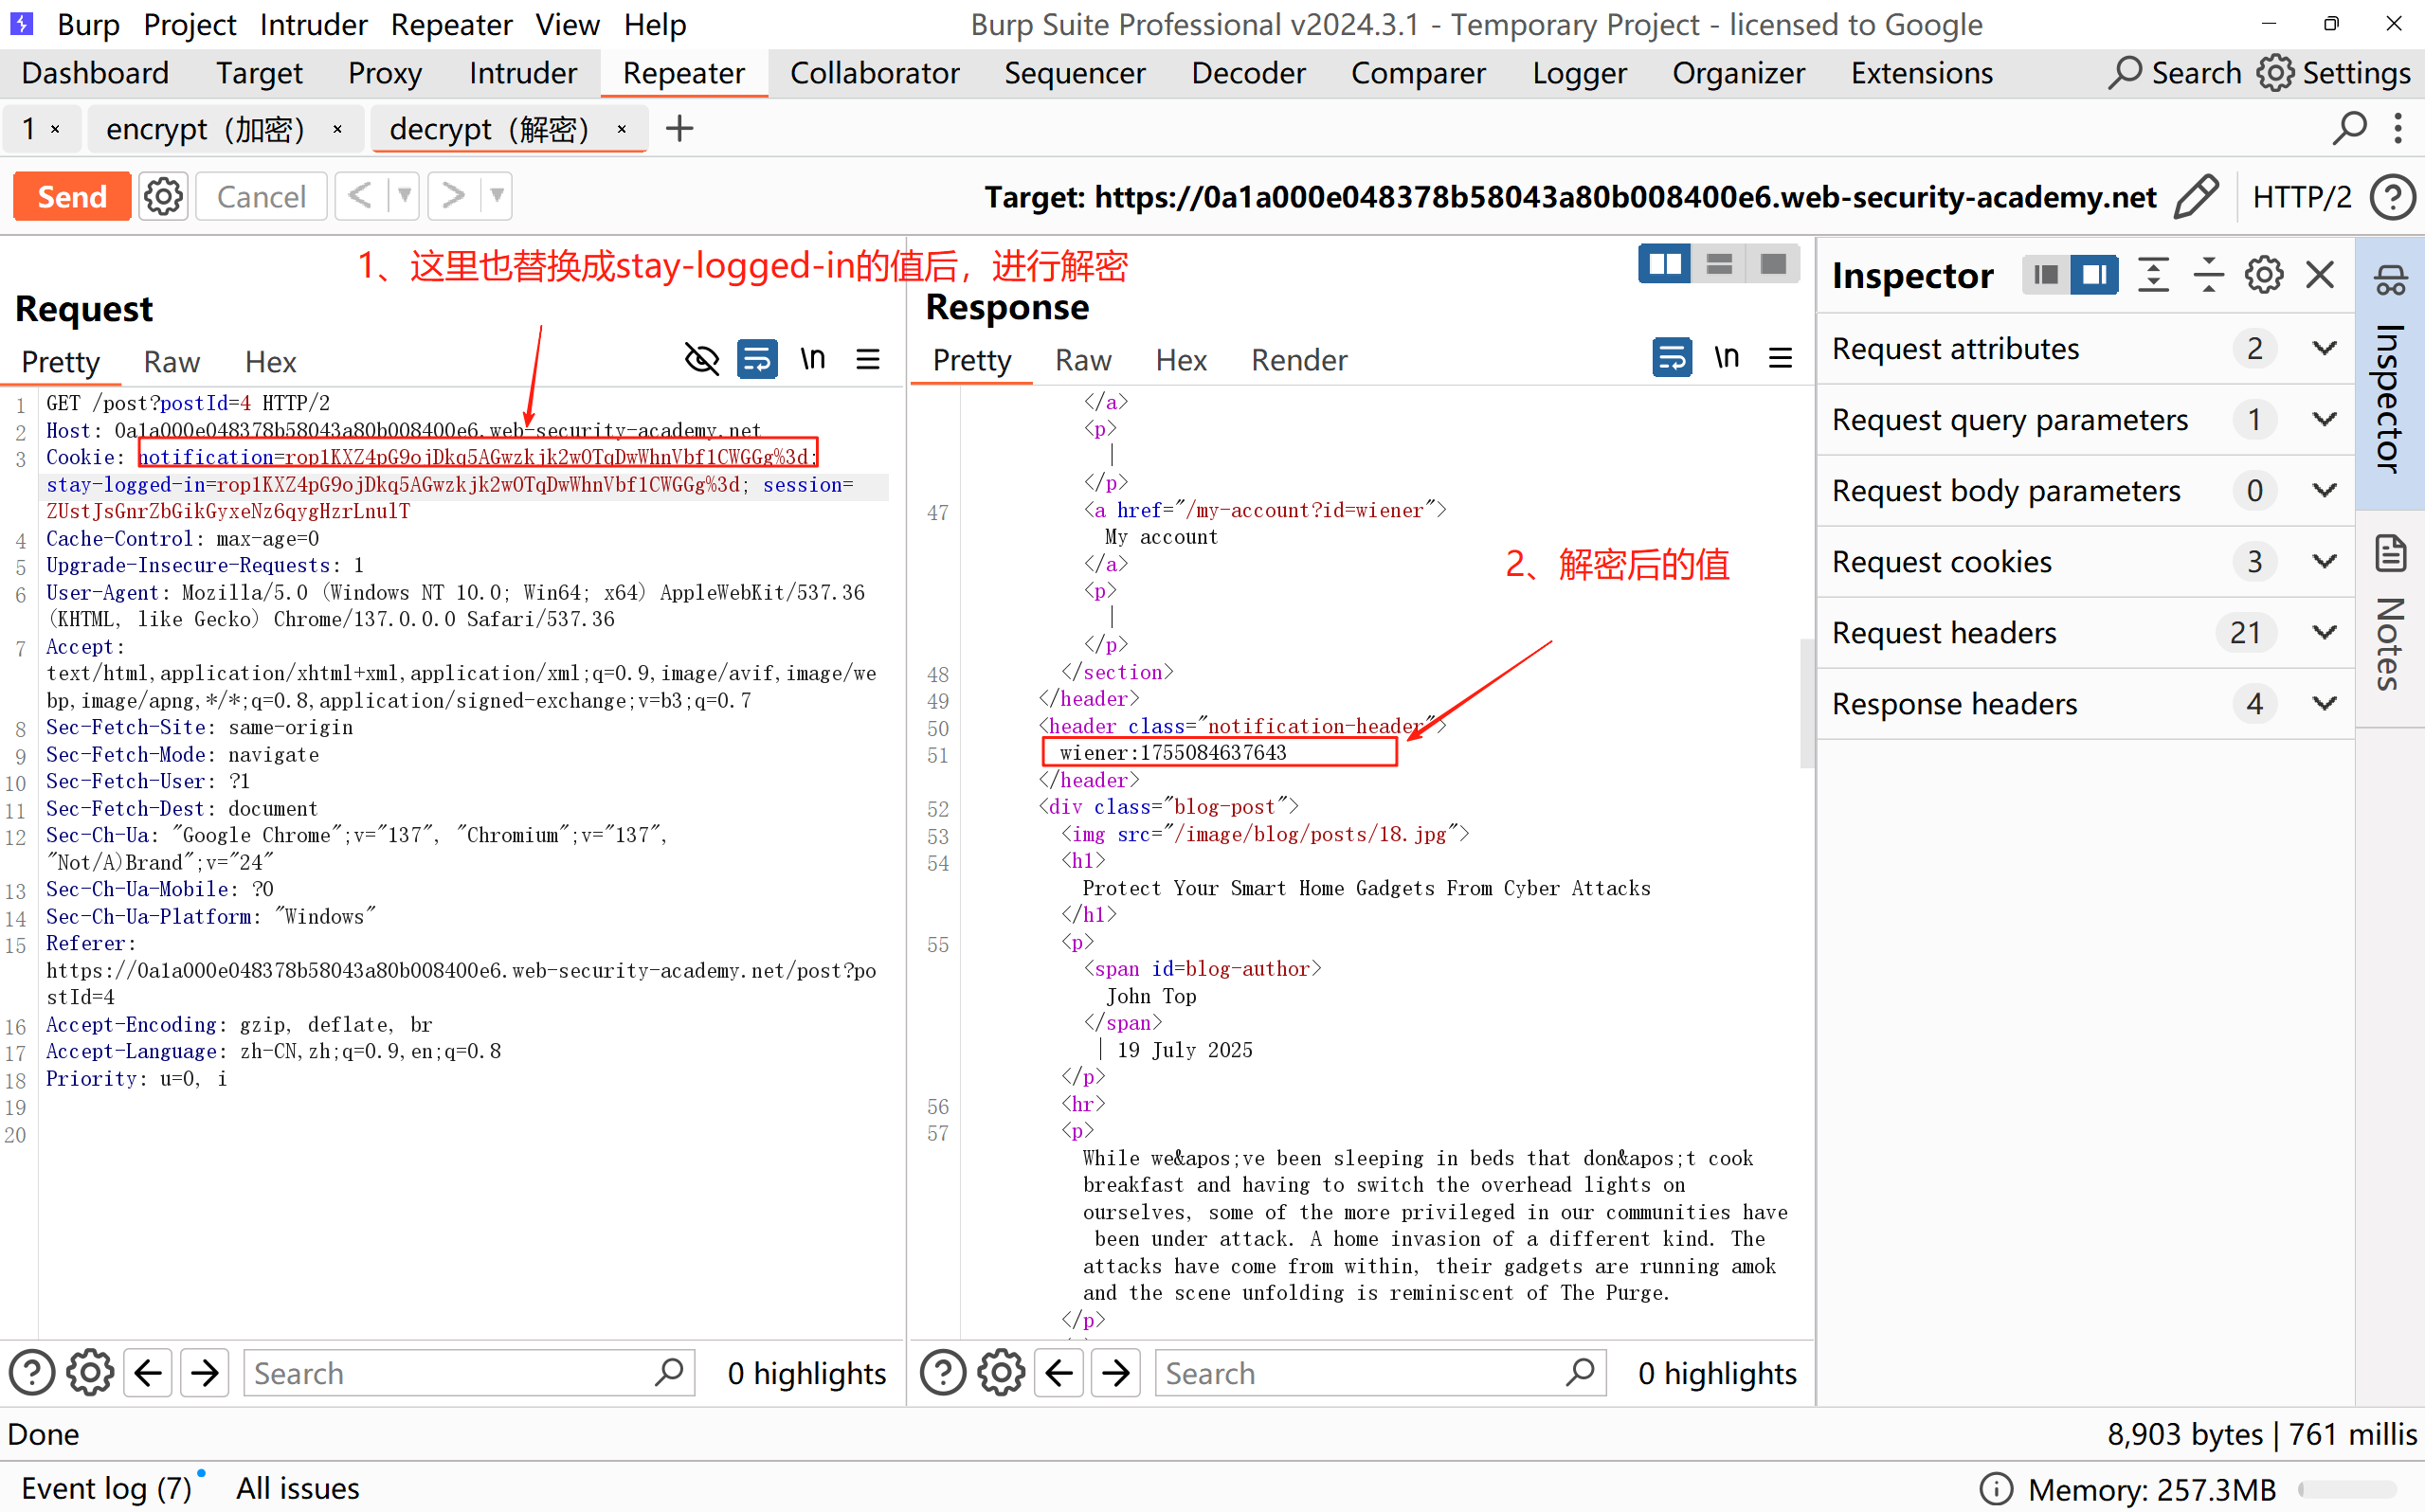Toggle show newline characters in Request
This screenshot has height=1512, width=2425.
tap(812, 359)
